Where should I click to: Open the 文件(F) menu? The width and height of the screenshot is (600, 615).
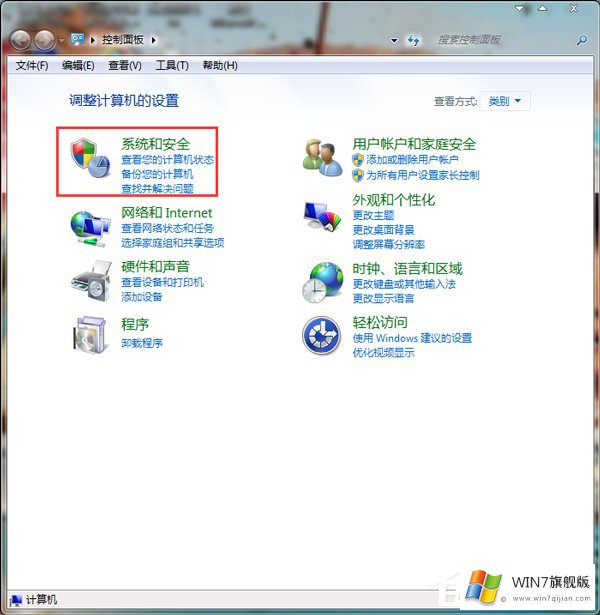pyautogui.click(x=32, y=66)
